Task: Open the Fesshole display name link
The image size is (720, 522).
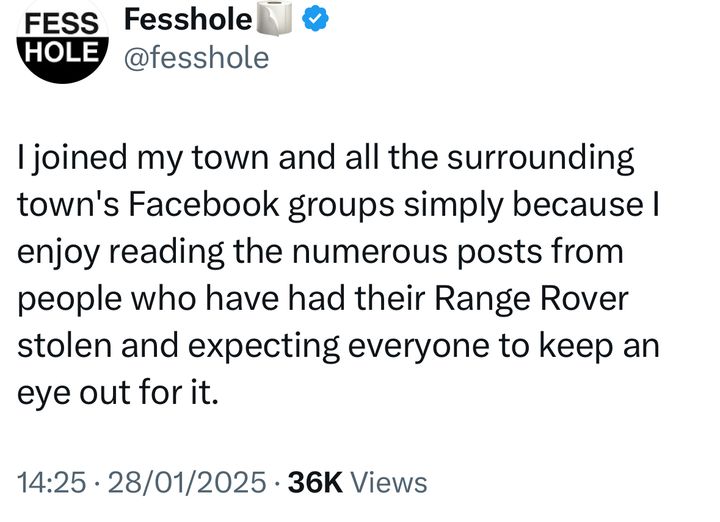Action: pos(188,20)
